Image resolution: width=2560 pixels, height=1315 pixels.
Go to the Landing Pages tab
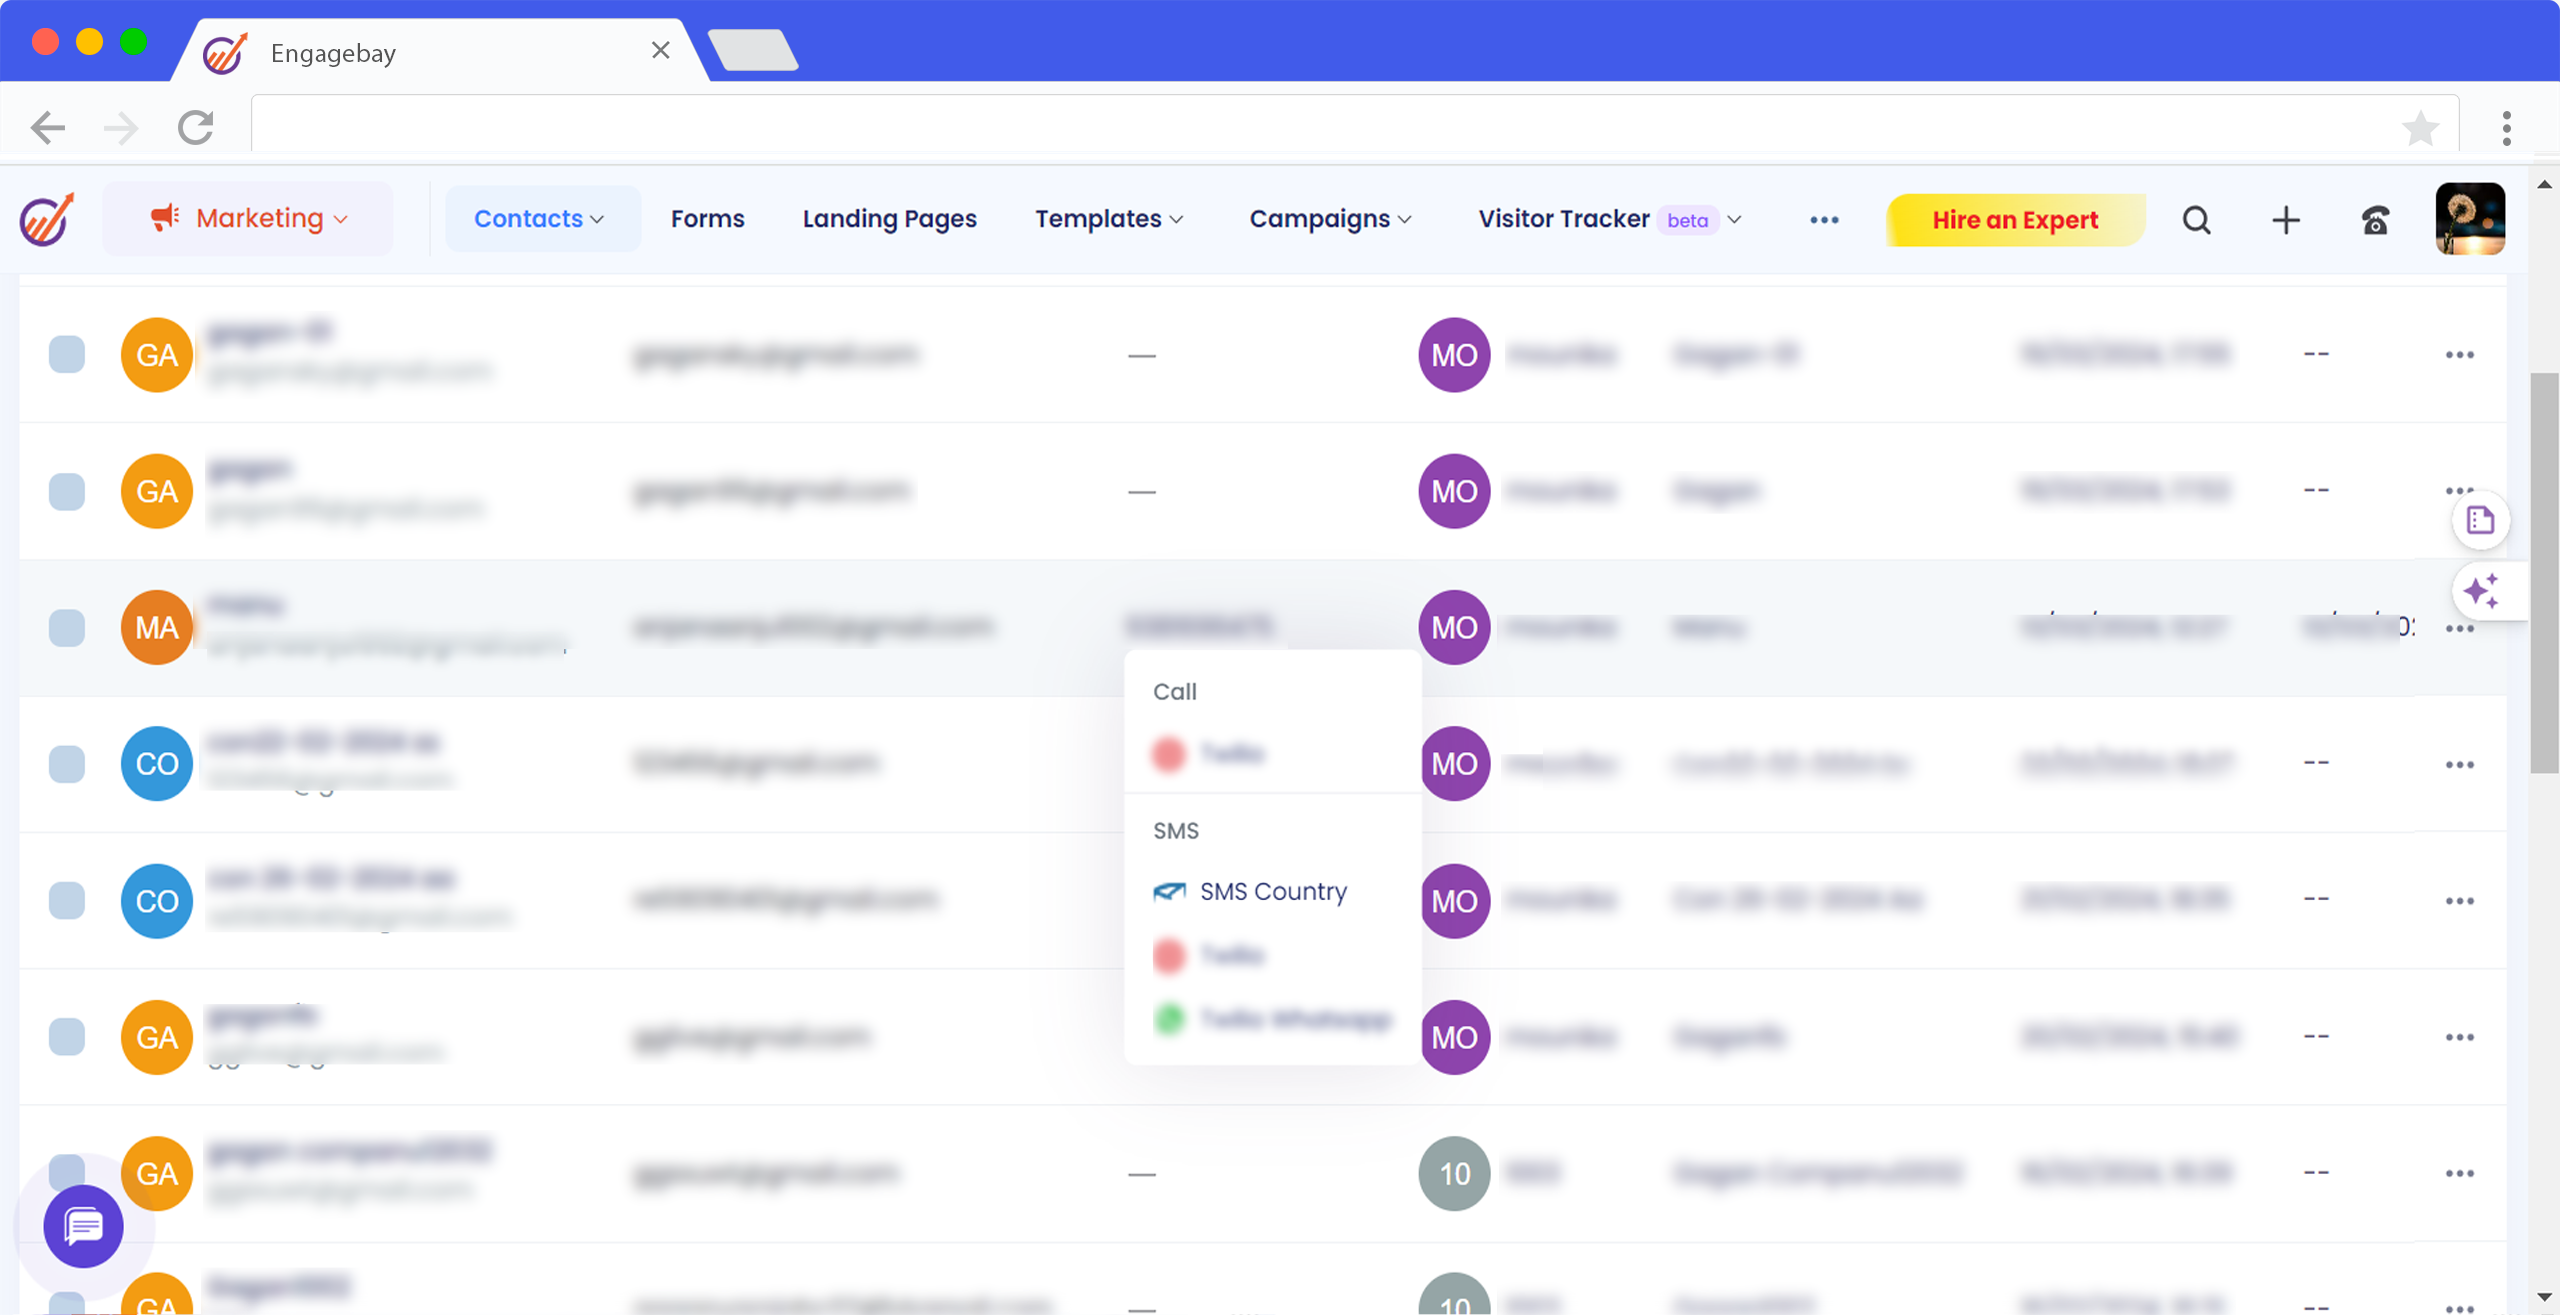889,219
